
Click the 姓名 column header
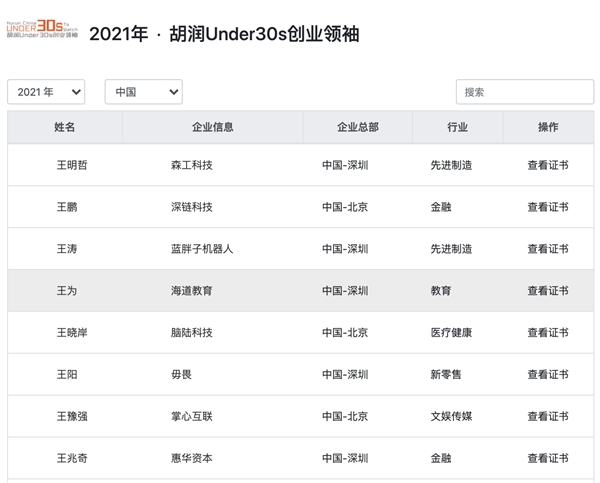65,127
